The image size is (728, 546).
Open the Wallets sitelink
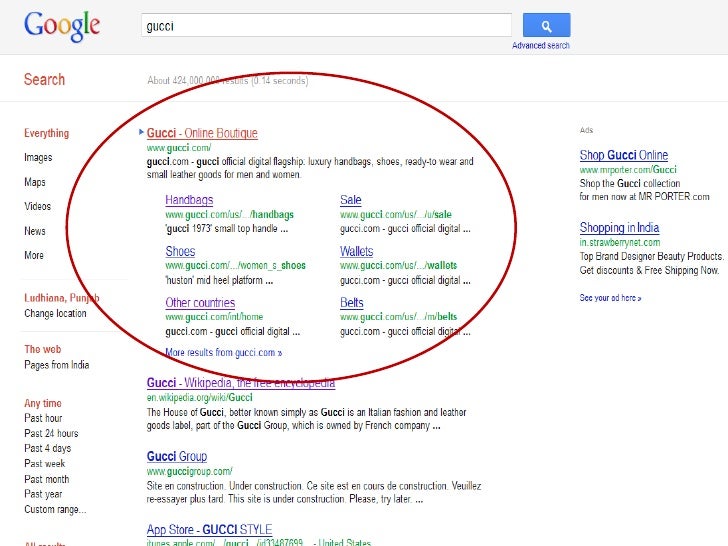point(357,251)
